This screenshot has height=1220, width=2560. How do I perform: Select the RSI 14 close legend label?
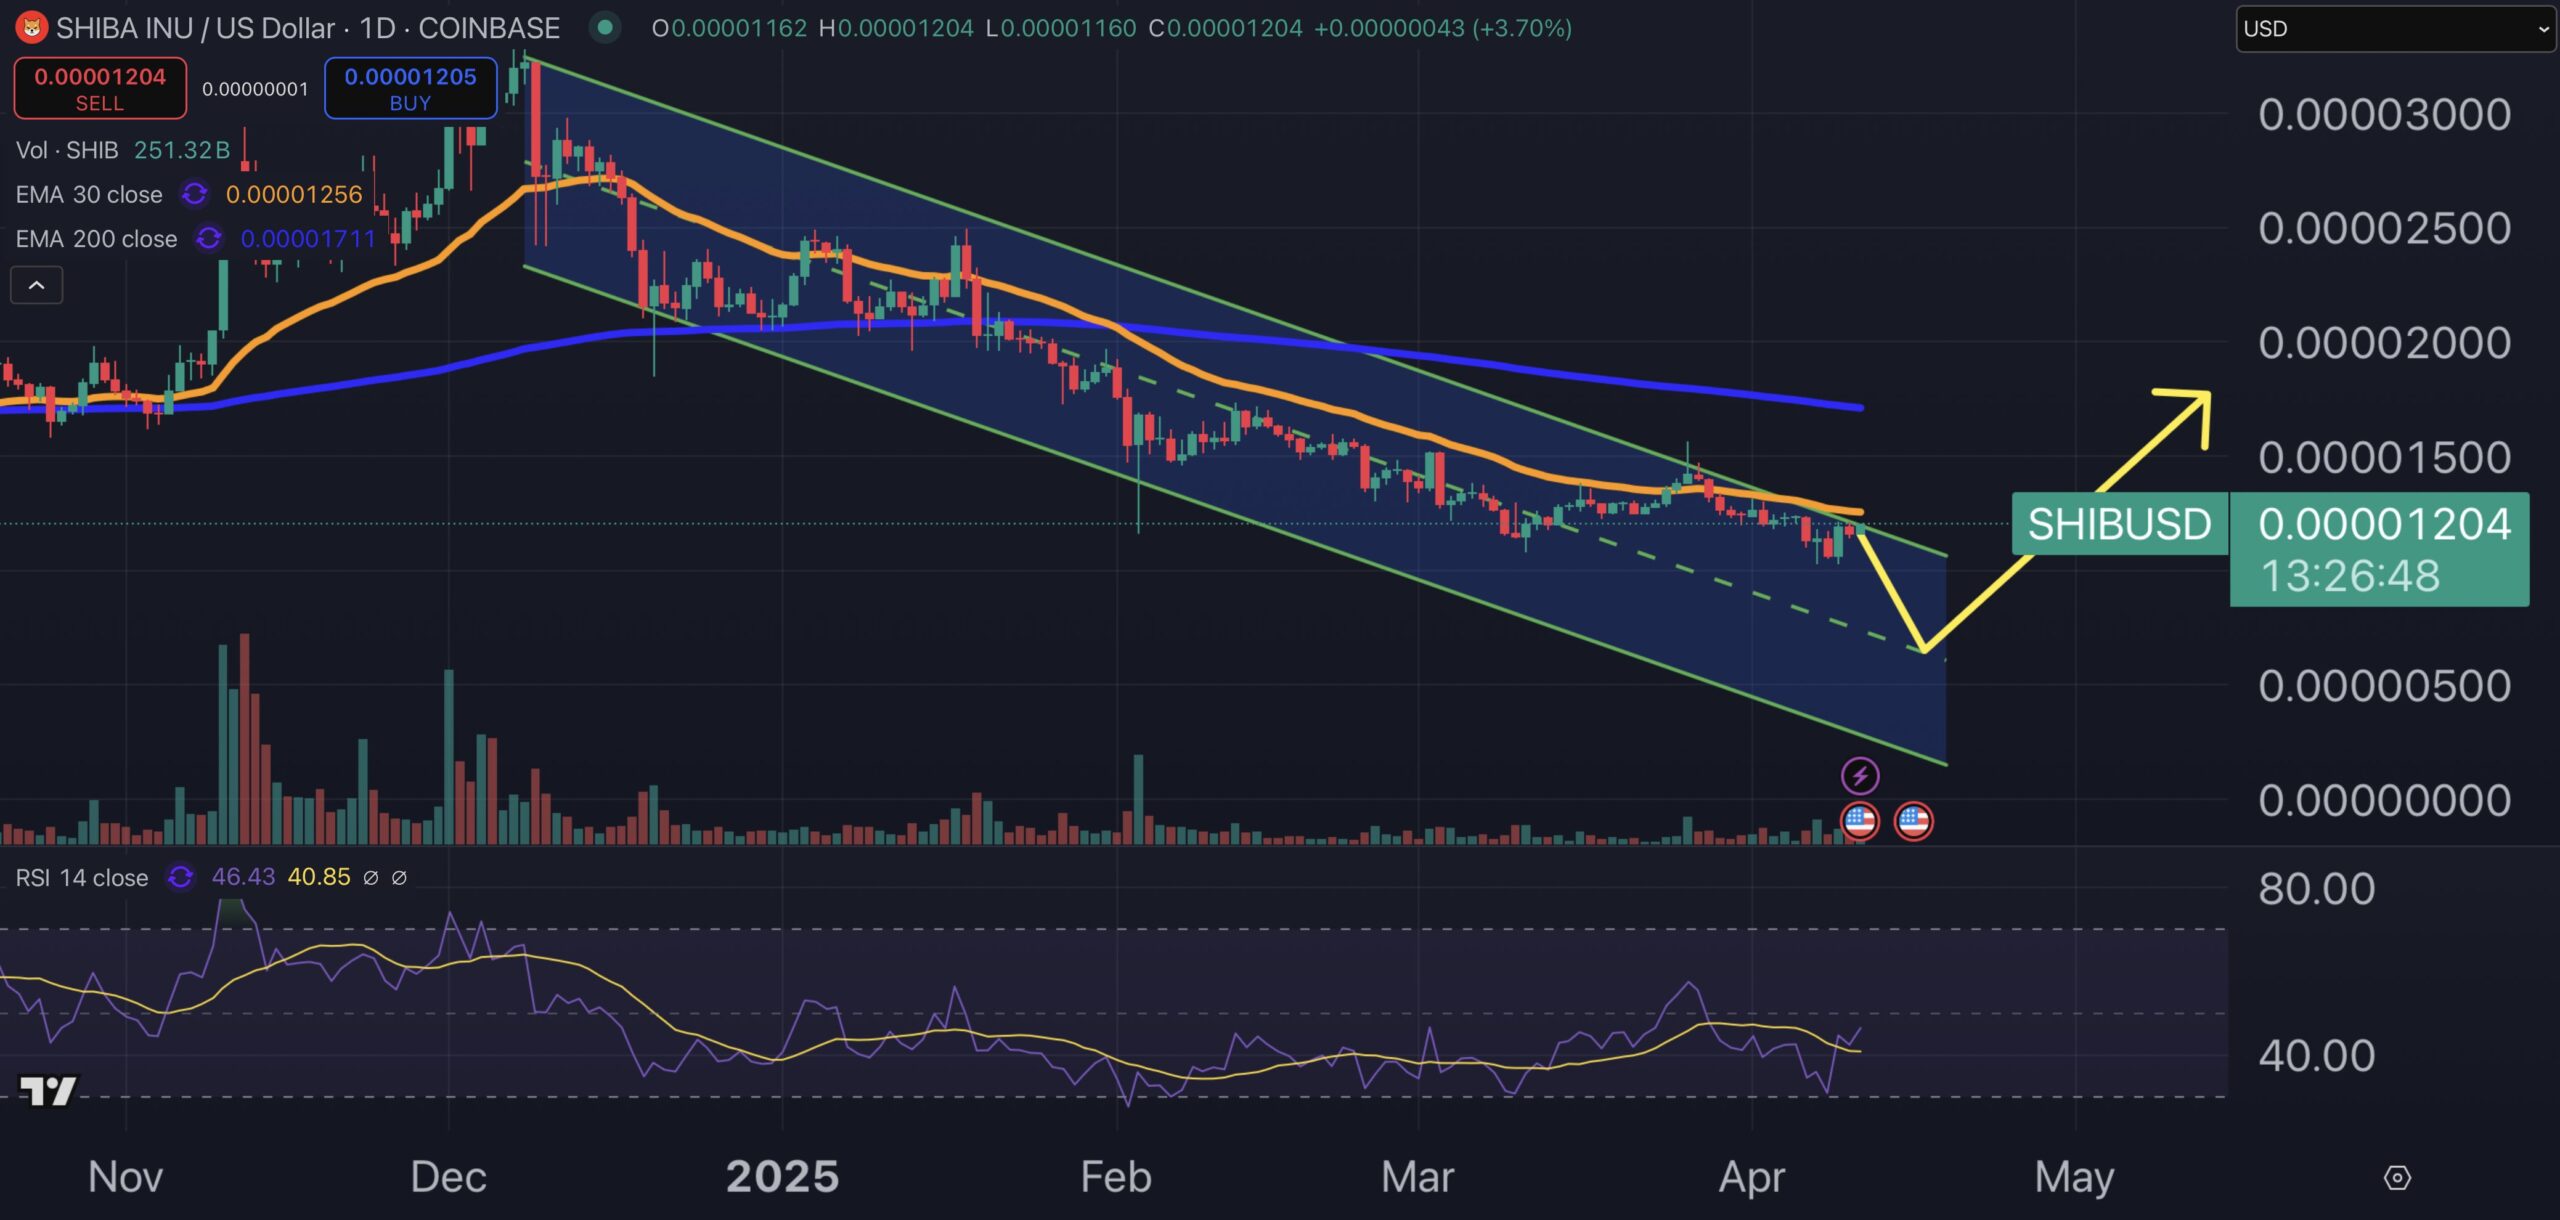82,877
